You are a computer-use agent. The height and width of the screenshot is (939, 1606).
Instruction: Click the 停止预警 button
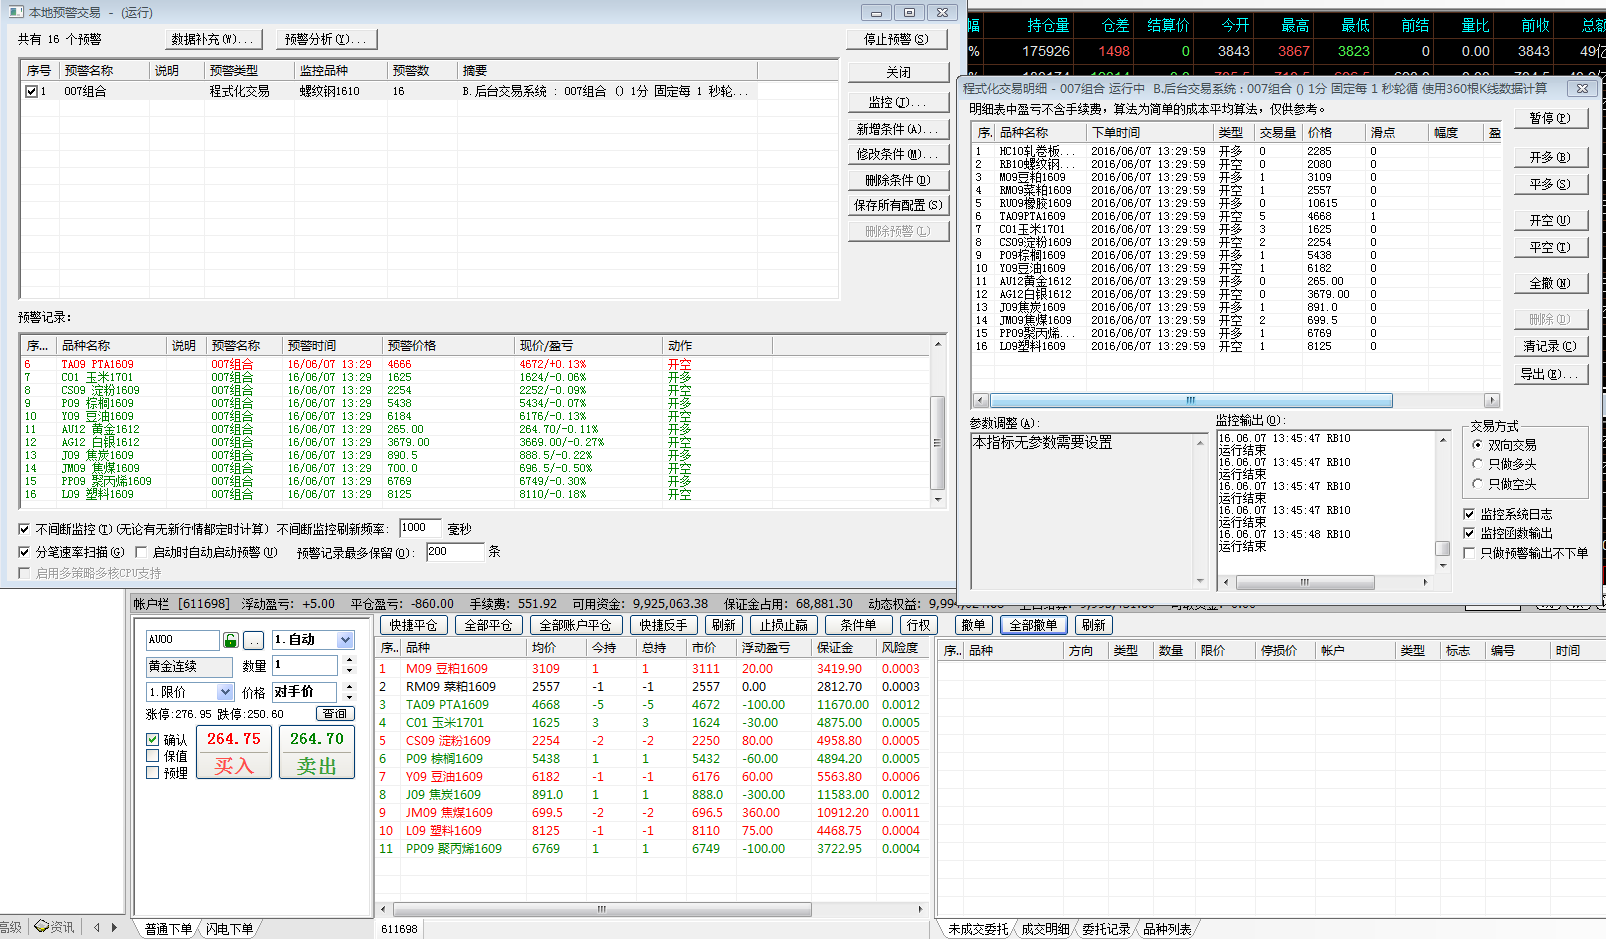[896, 39]
